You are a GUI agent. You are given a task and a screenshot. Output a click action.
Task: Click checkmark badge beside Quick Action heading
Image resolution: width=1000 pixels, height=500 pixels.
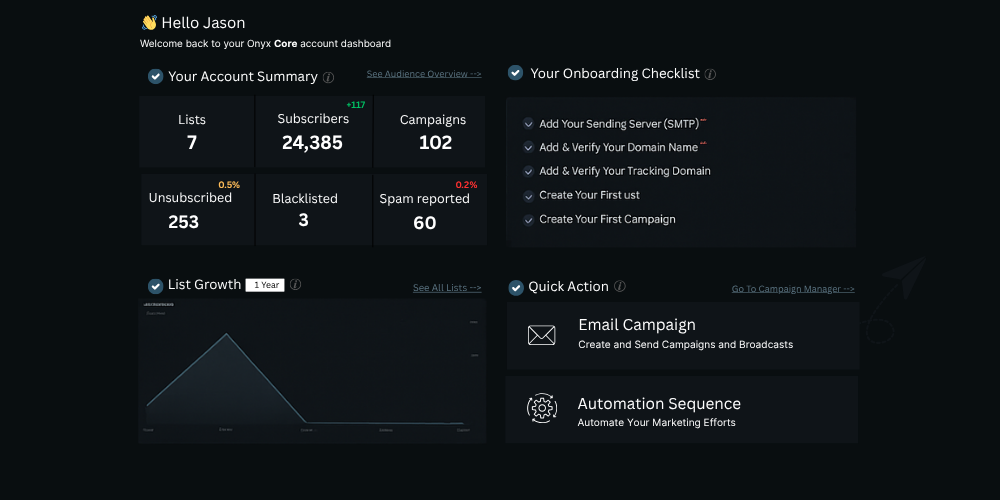point(516,287)
